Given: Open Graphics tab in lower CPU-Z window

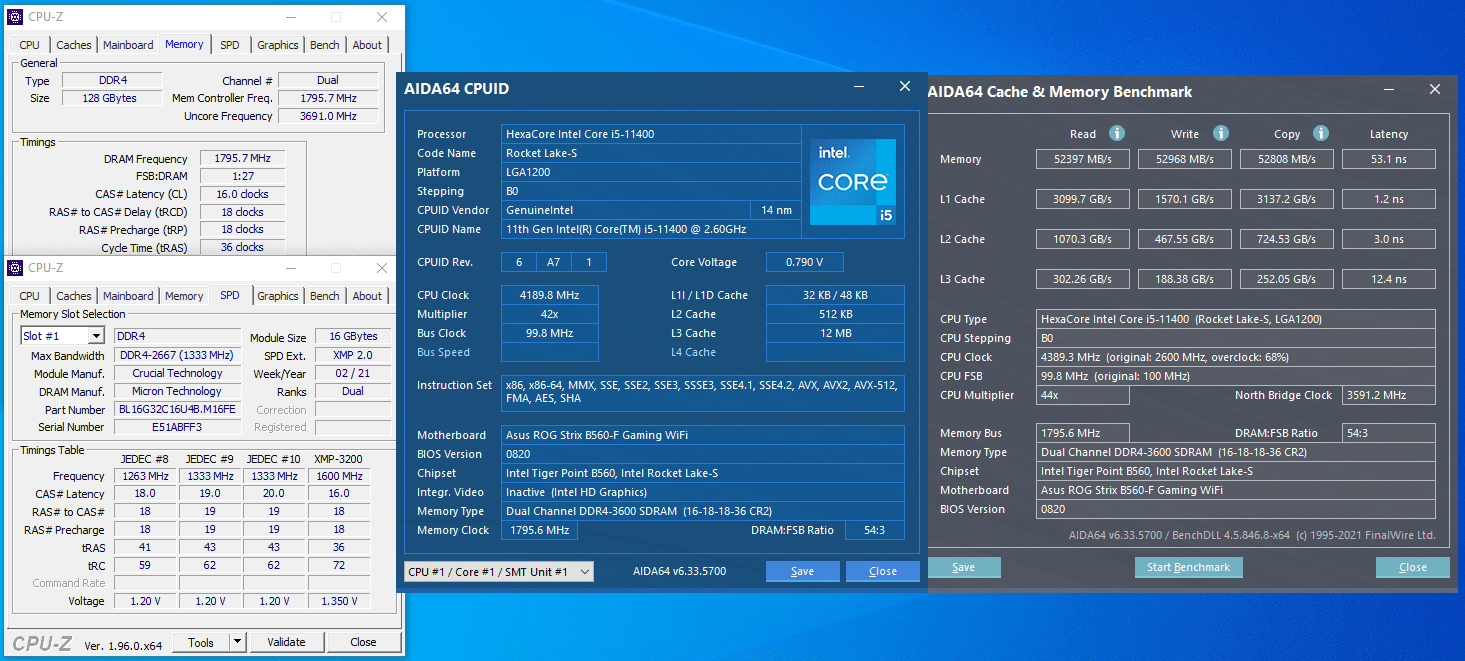Looking at the screenshot, I should click(x=278, y=296).
